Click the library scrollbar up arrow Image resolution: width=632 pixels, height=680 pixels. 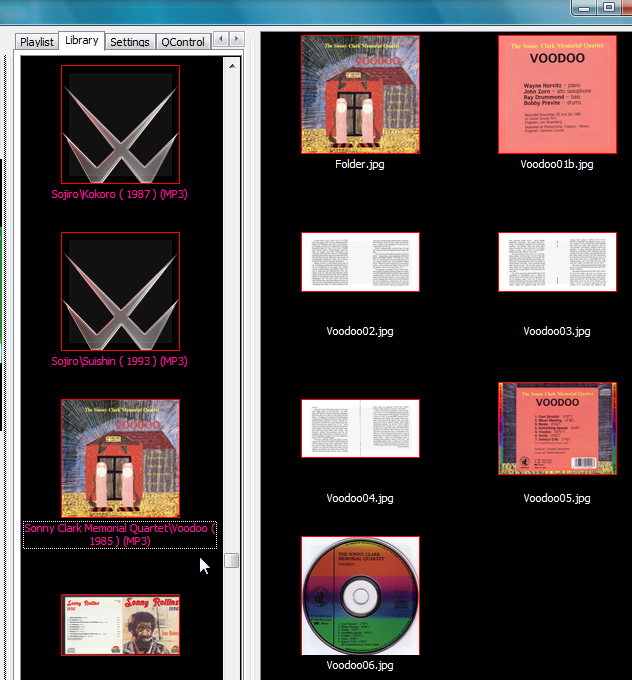click(x=232, y=66)
